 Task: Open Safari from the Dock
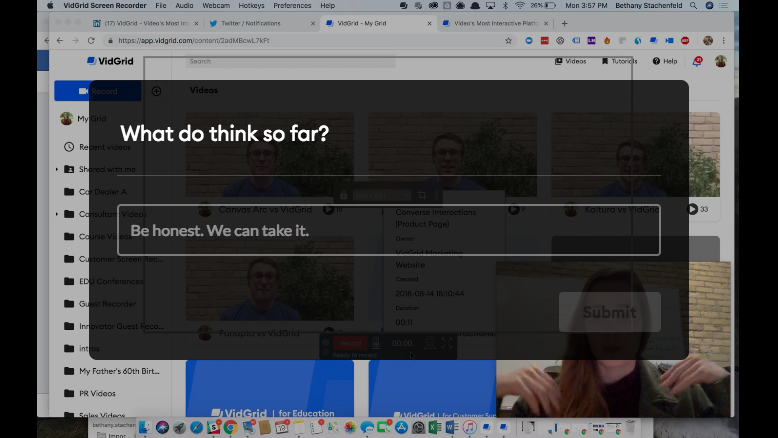pos(196,427)
